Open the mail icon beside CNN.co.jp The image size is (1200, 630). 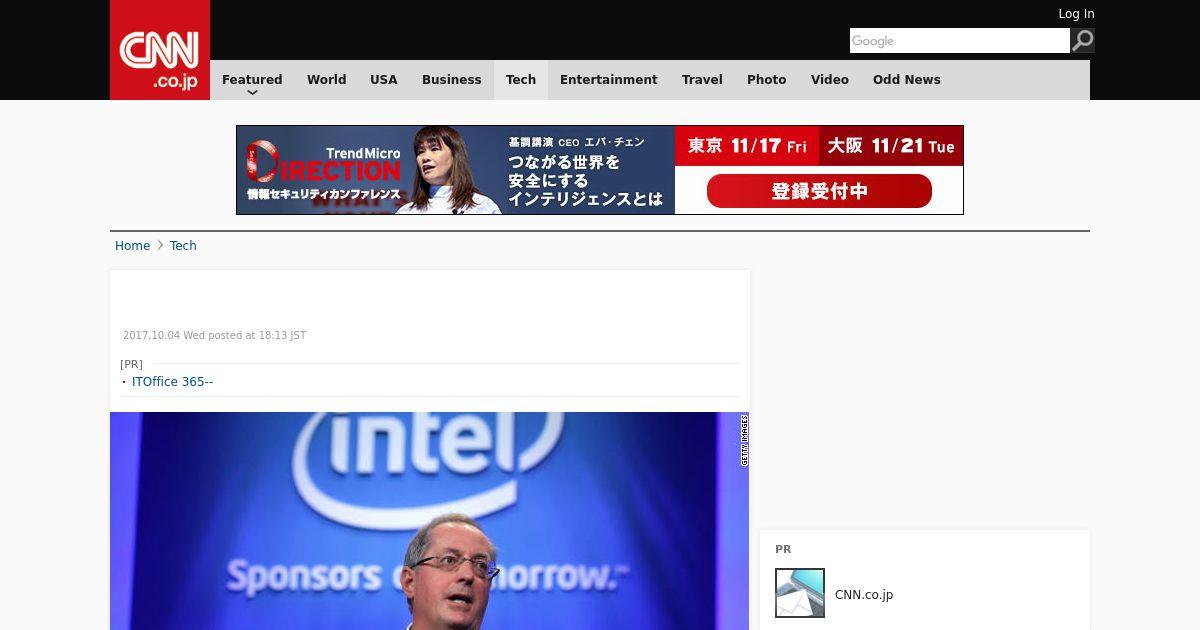(x=800, y=593)
